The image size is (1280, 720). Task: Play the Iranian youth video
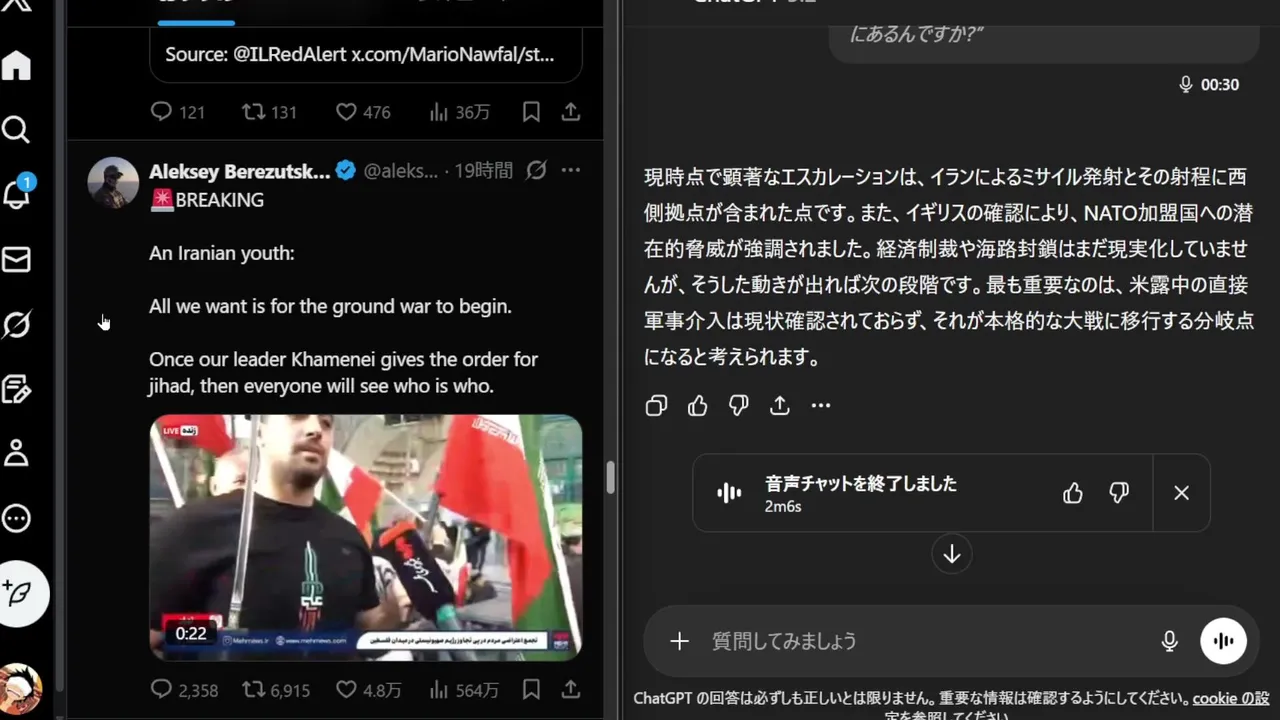pyautogui.click(x=366, y=537)
